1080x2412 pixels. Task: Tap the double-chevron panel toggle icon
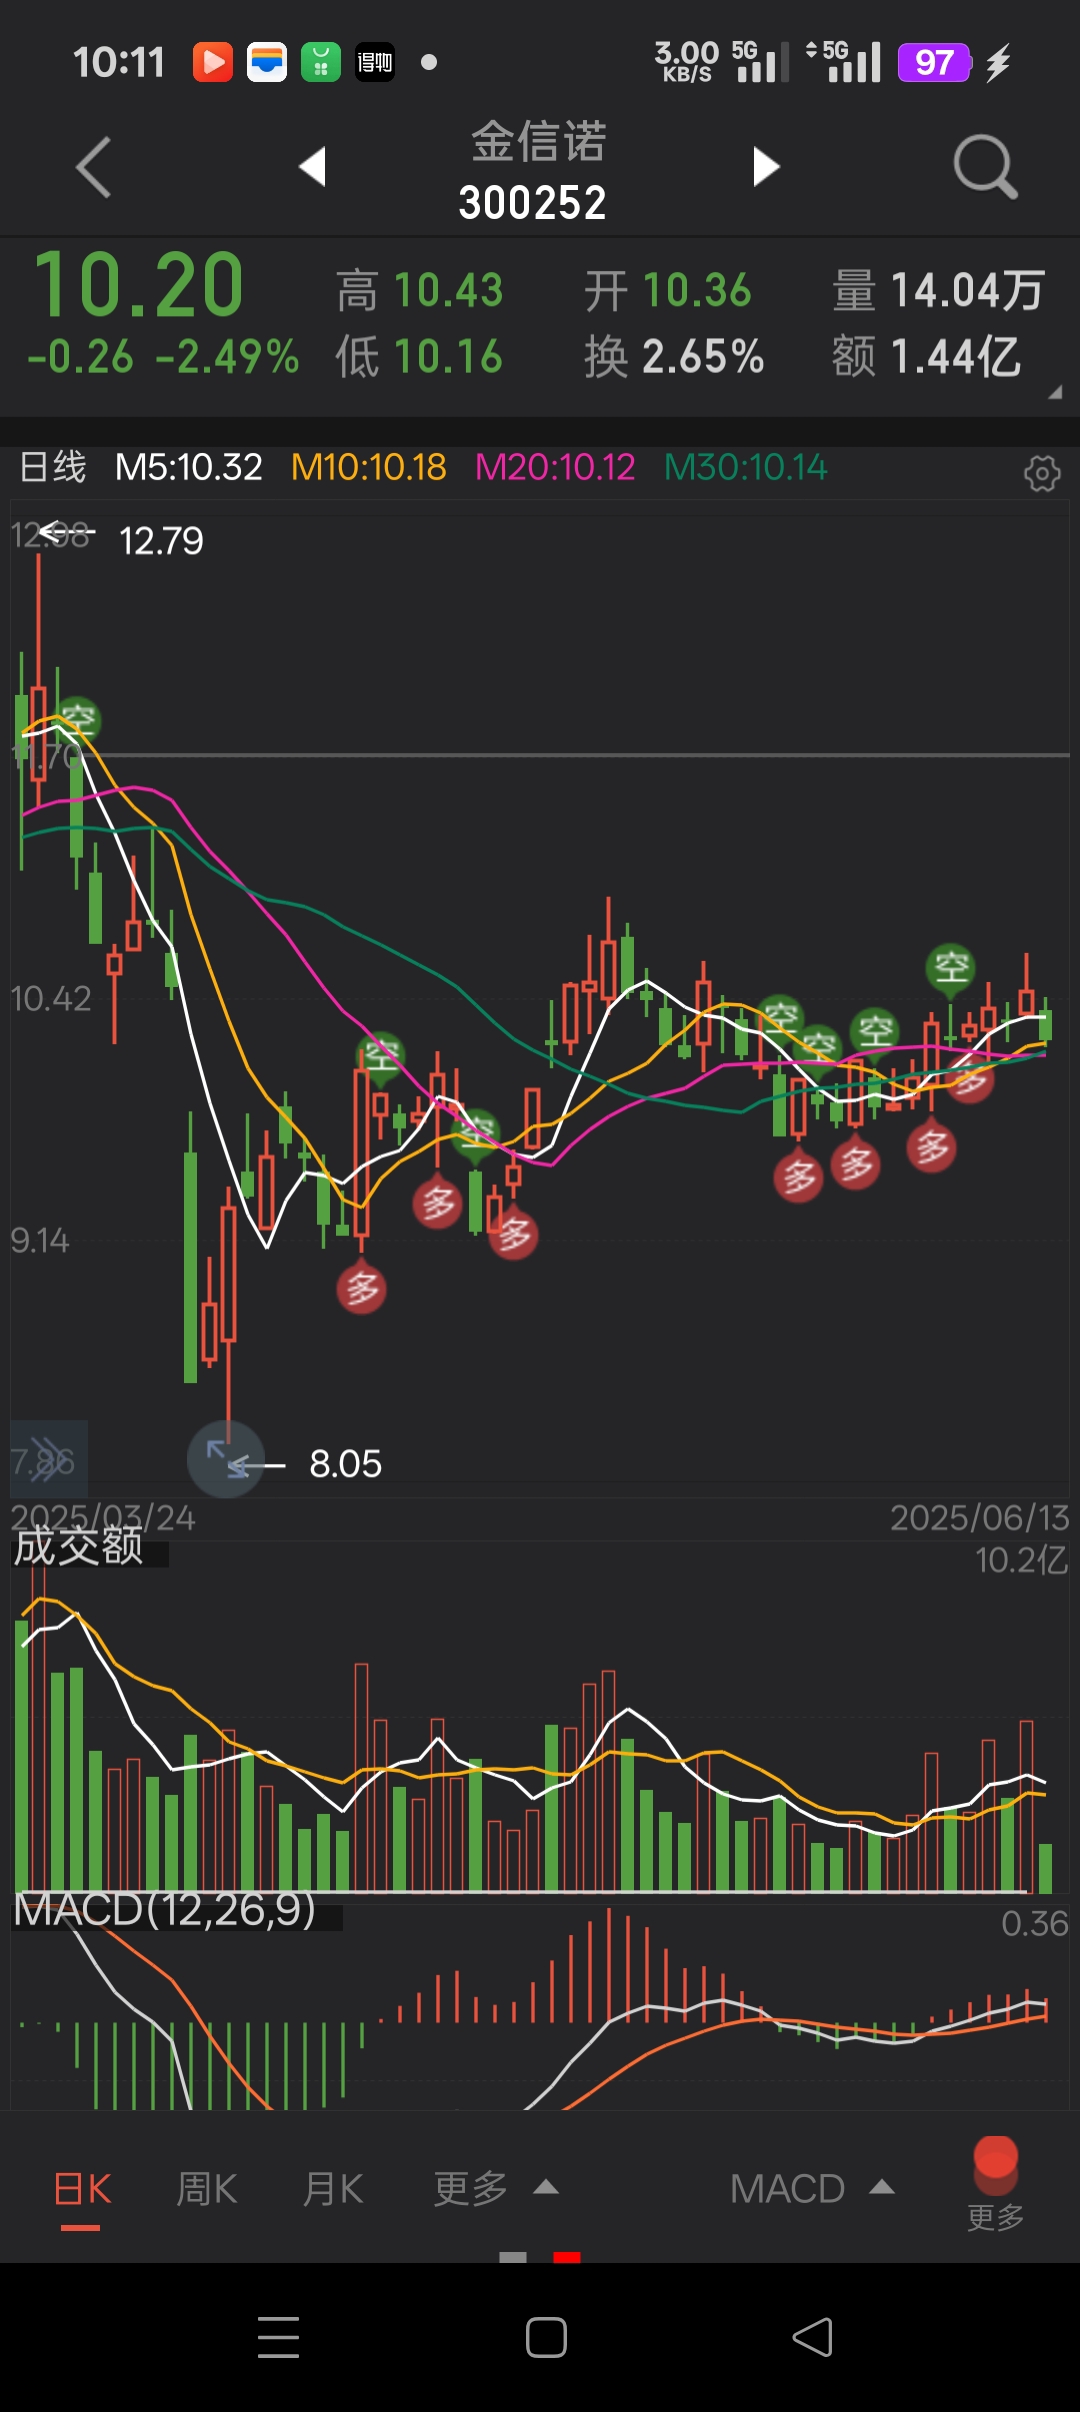[49, 1459]
